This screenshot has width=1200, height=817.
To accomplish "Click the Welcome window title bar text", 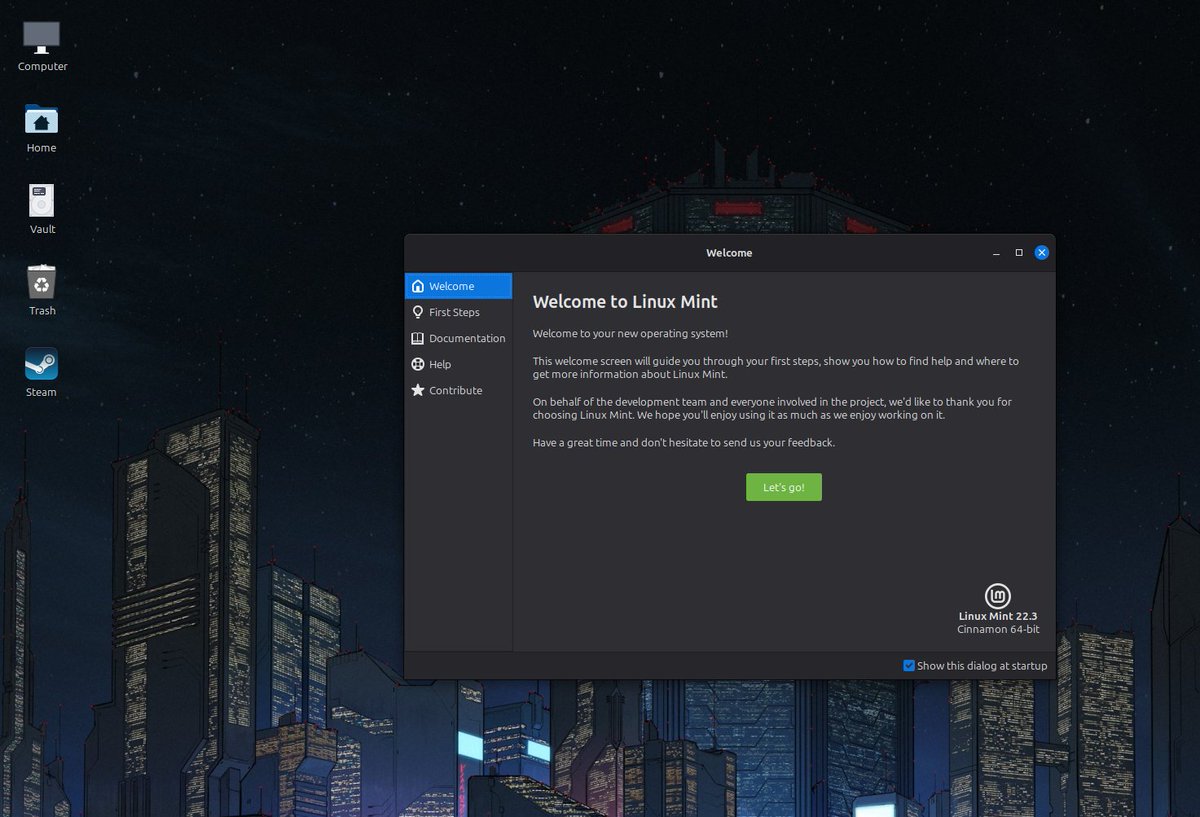I will [729, 253].
